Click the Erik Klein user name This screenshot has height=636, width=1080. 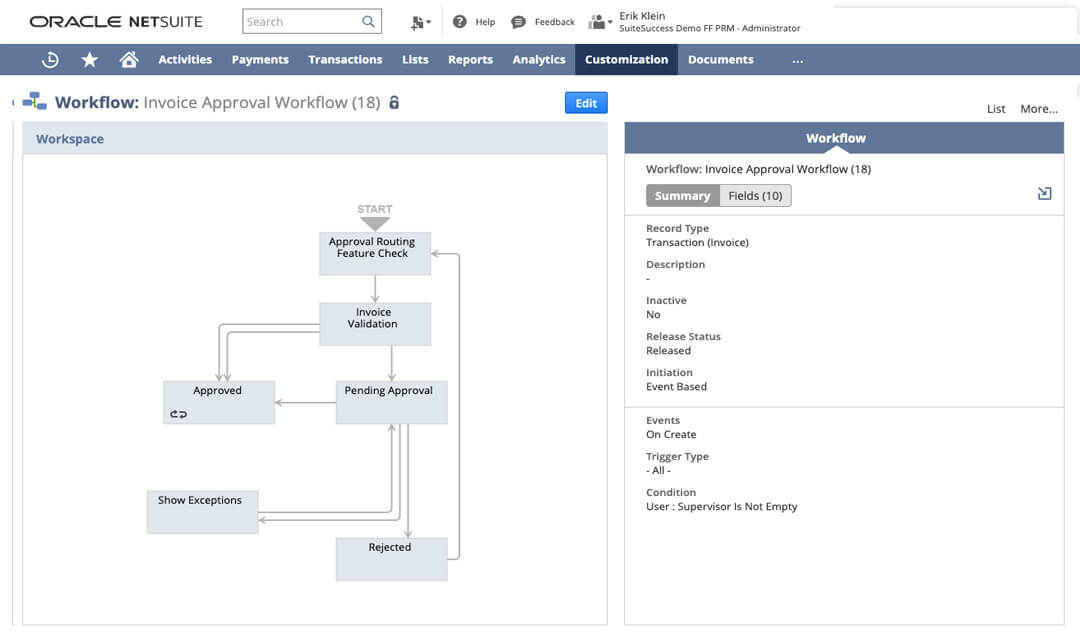(x=642, y=15)
